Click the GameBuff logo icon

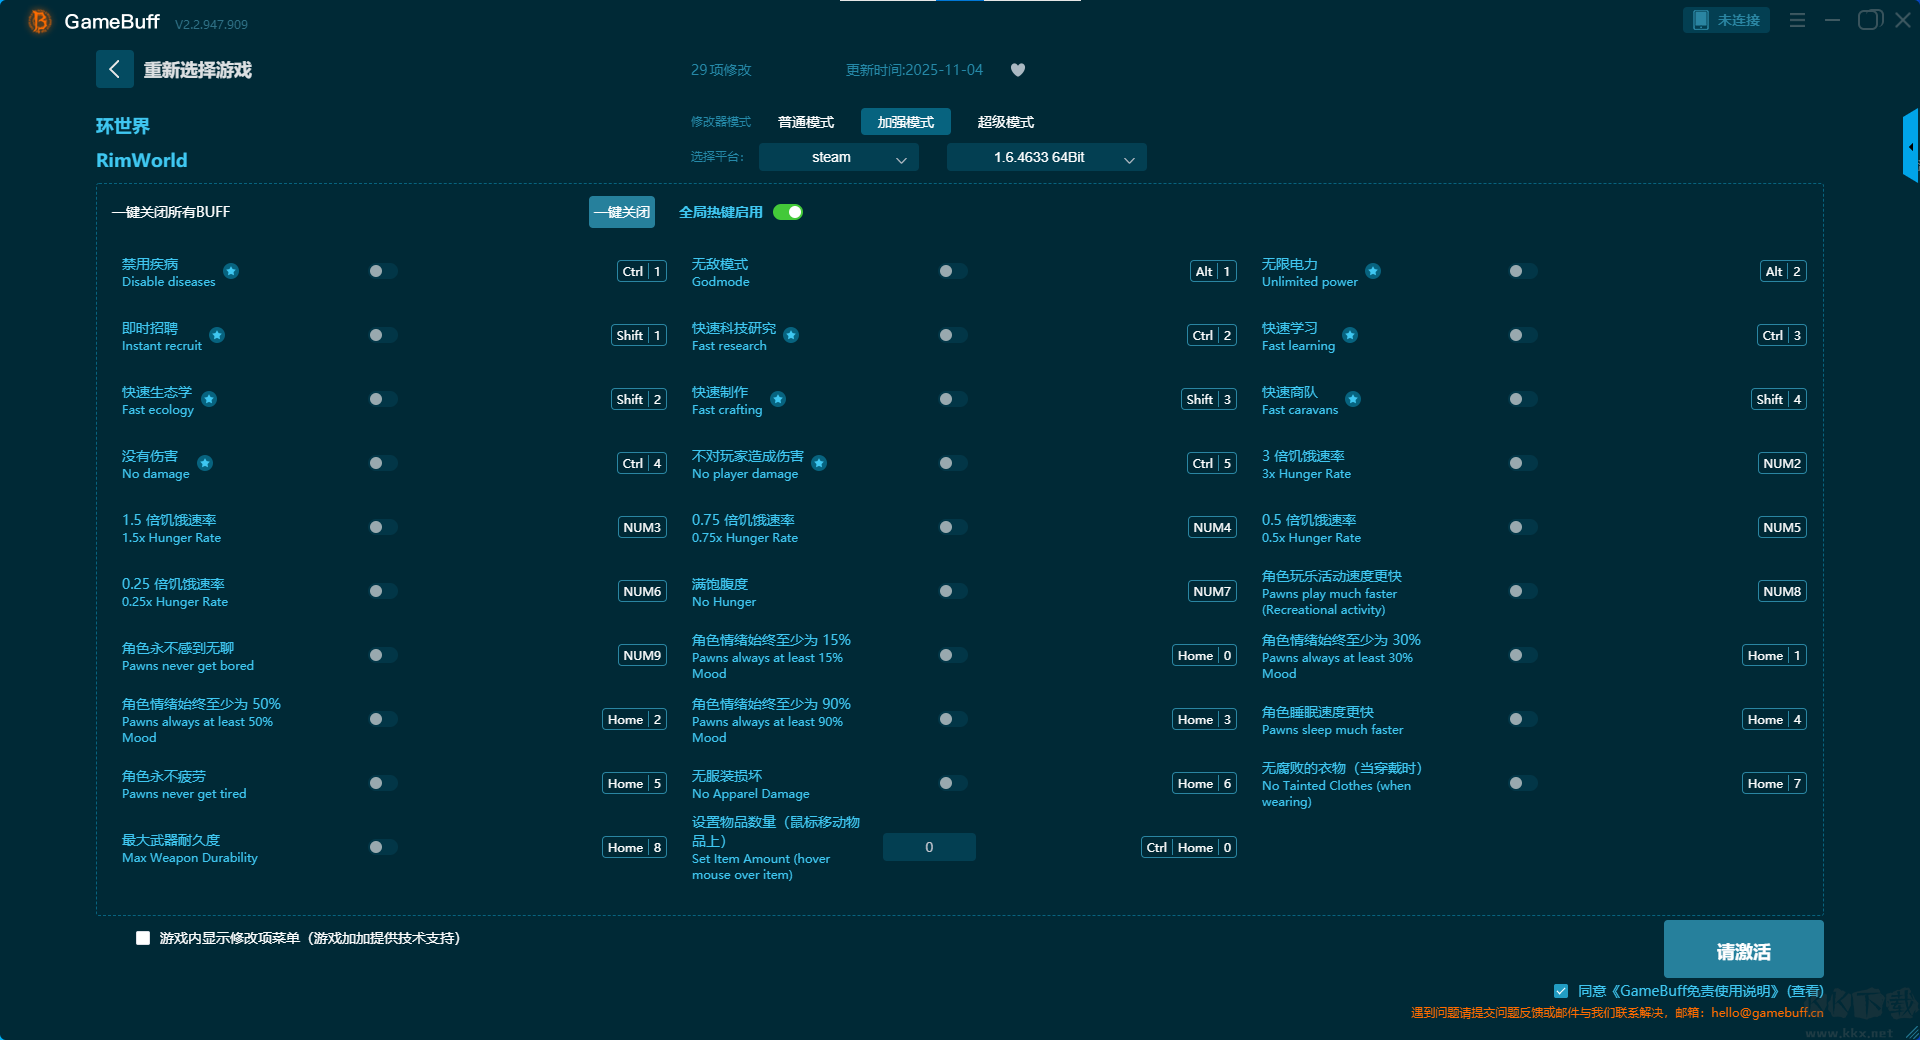coord(39,20)
